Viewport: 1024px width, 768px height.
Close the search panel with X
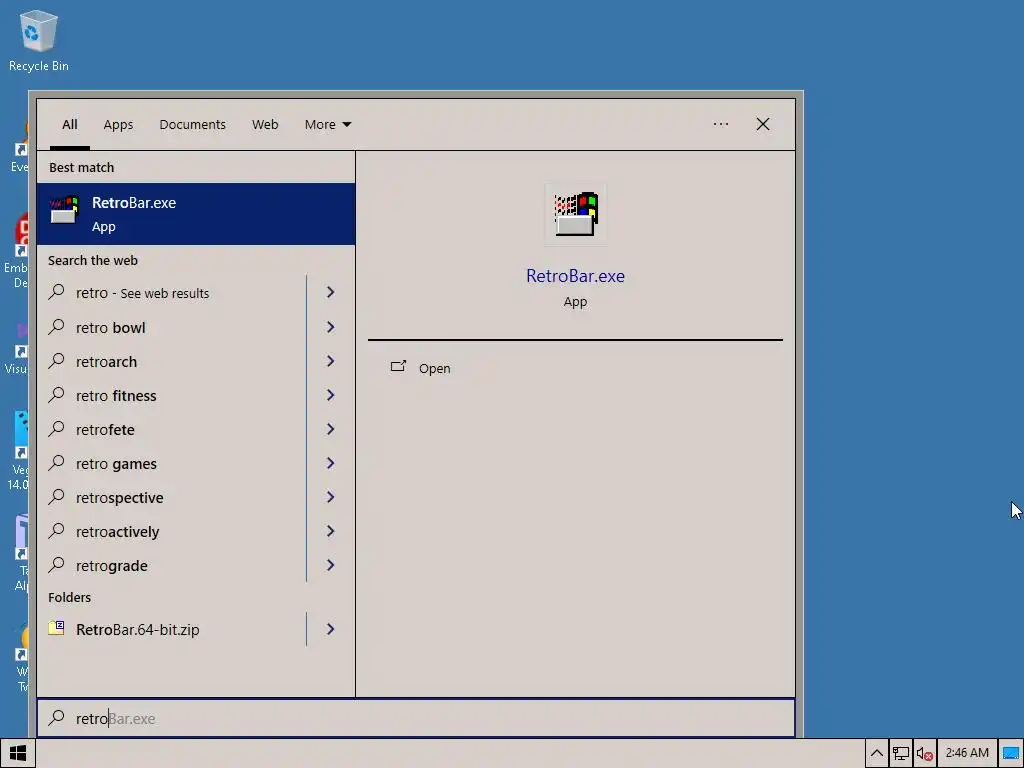[x=763, y=124]
